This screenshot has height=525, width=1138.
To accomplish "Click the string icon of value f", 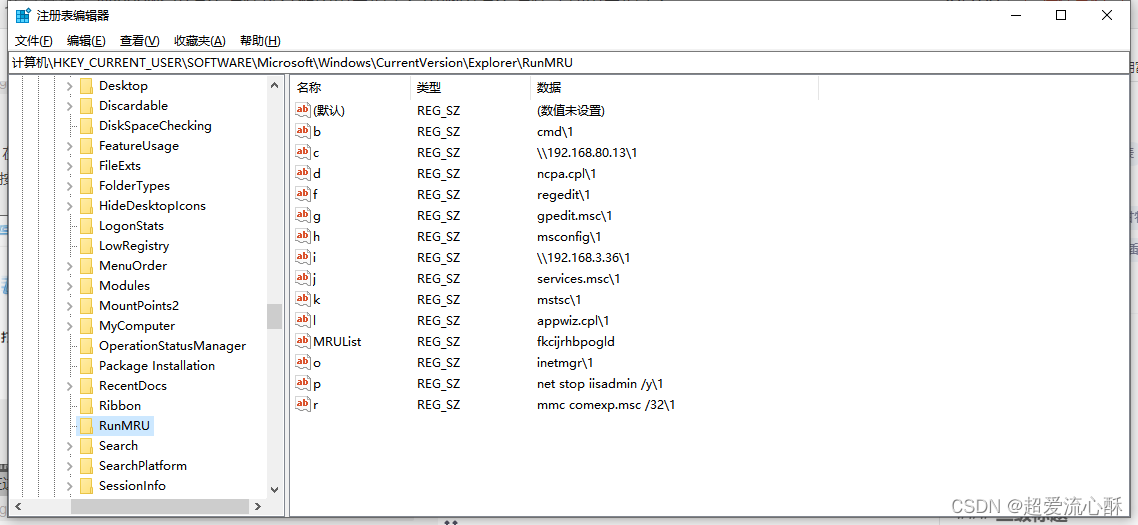I will [303, 195].
